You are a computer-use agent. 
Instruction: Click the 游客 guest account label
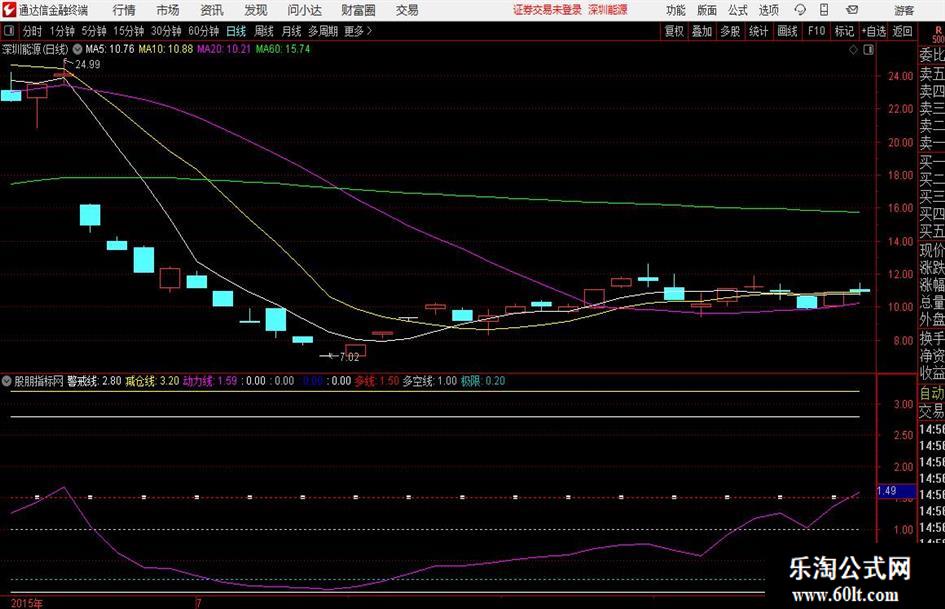coord(903,10)
